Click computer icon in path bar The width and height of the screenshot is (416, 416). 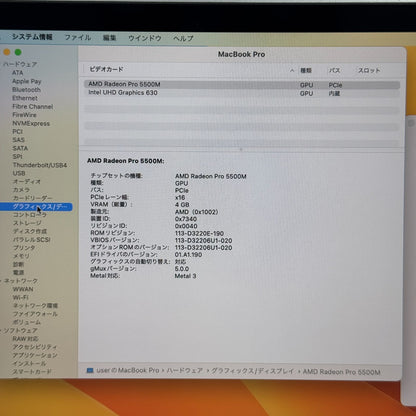pos(90,371)
